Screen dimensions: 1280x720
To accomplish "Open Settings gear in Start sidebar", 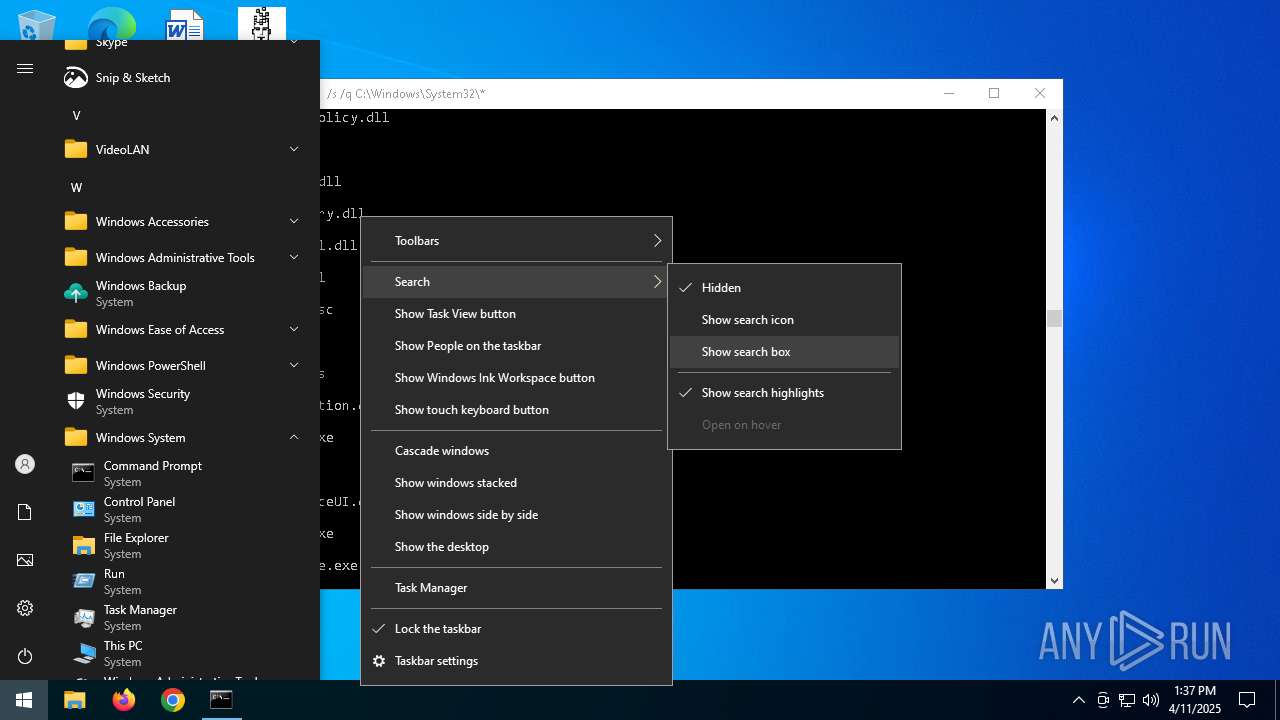I will click(25, 608).
